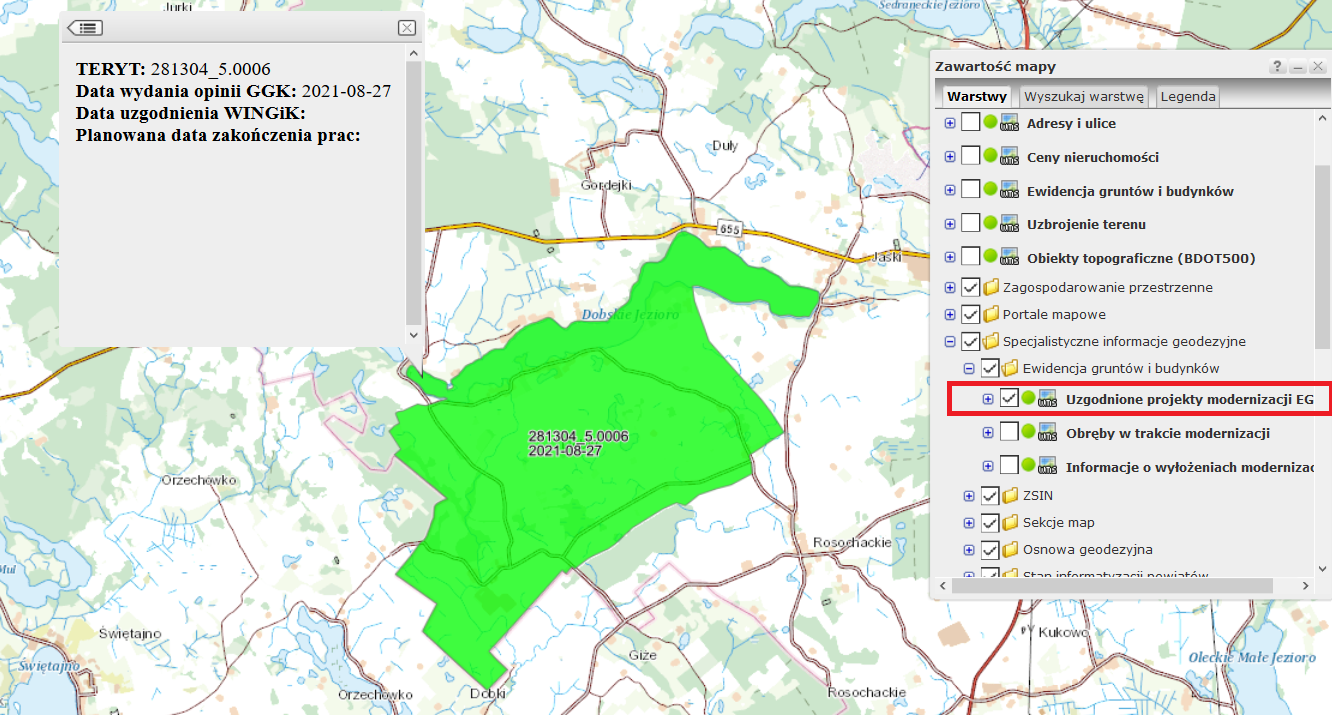
Task: Expand the ZSIN folder node
Action: tap(969, 495)
